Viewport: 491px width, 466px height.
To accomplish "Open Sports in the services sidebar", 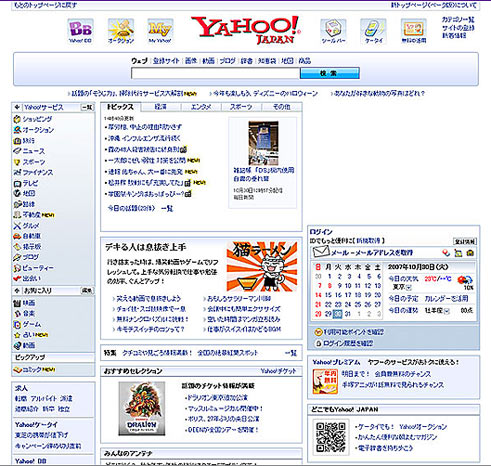I will [x=34, y=162].
